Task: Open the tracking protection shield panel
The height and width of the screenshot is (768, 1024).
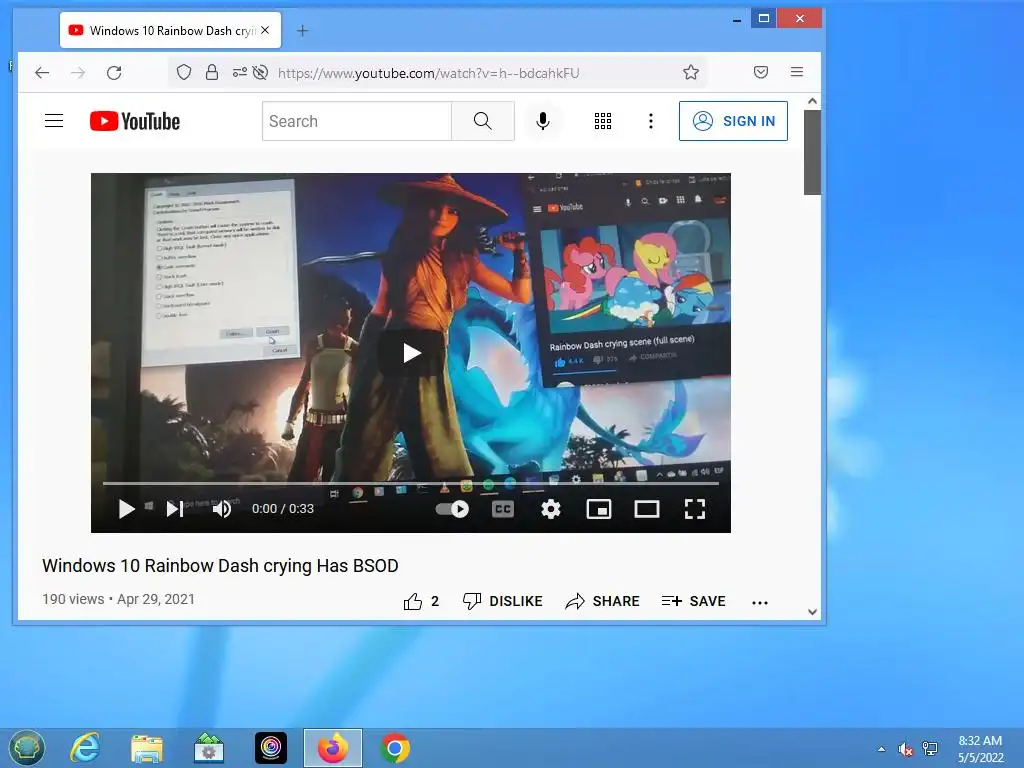Action: pyautogui.click(x=184, y=72)
